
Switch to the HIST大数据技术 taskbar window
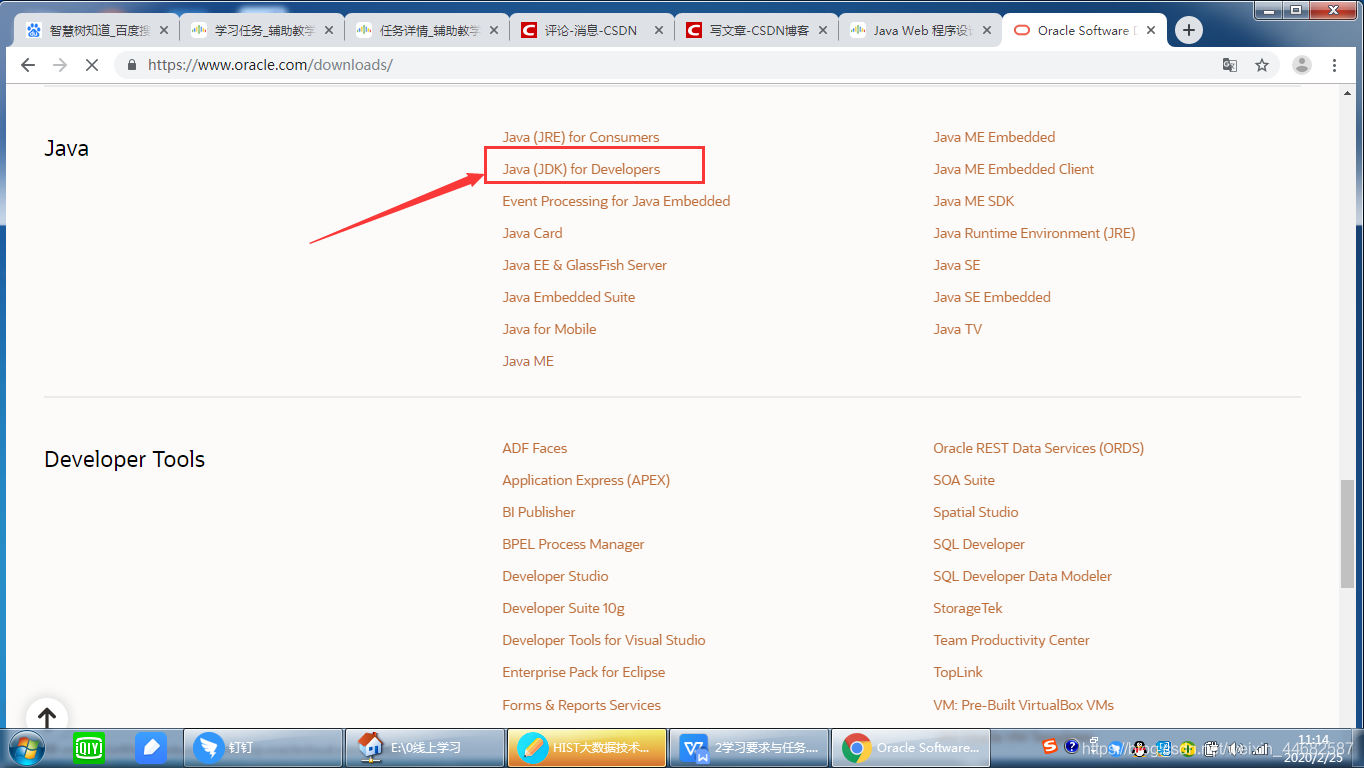pos(587,747)
